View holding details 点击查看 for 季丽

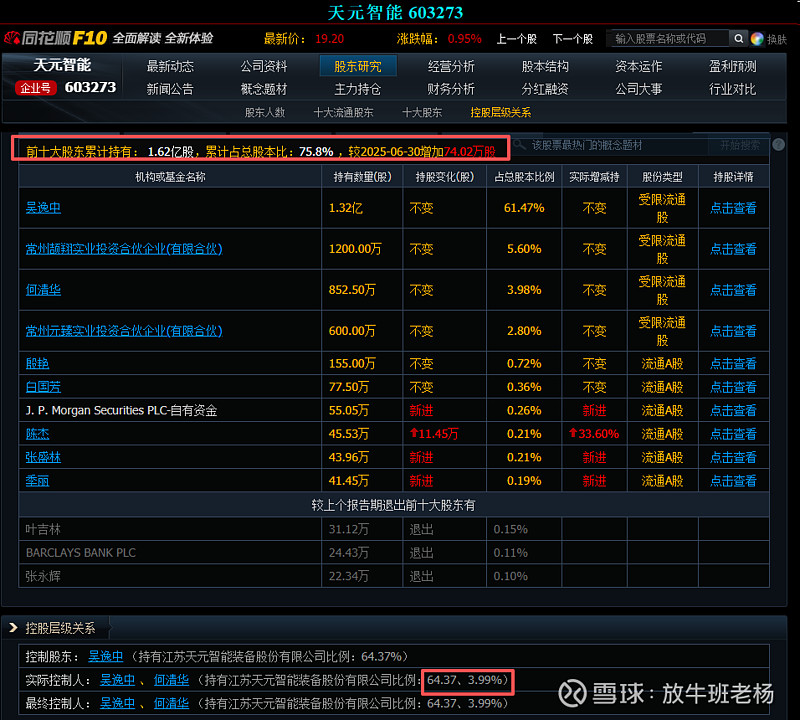pos(733,481)
